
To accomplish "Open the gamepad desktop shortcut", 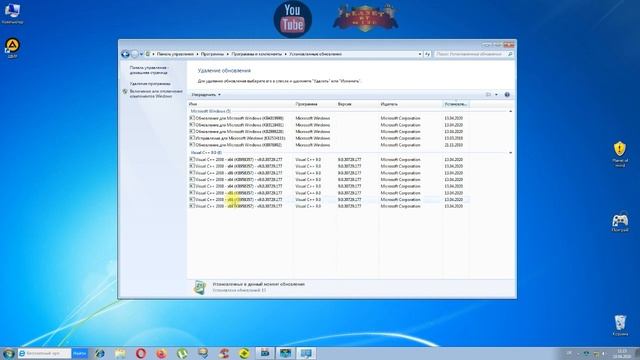I will click(620, 222).
